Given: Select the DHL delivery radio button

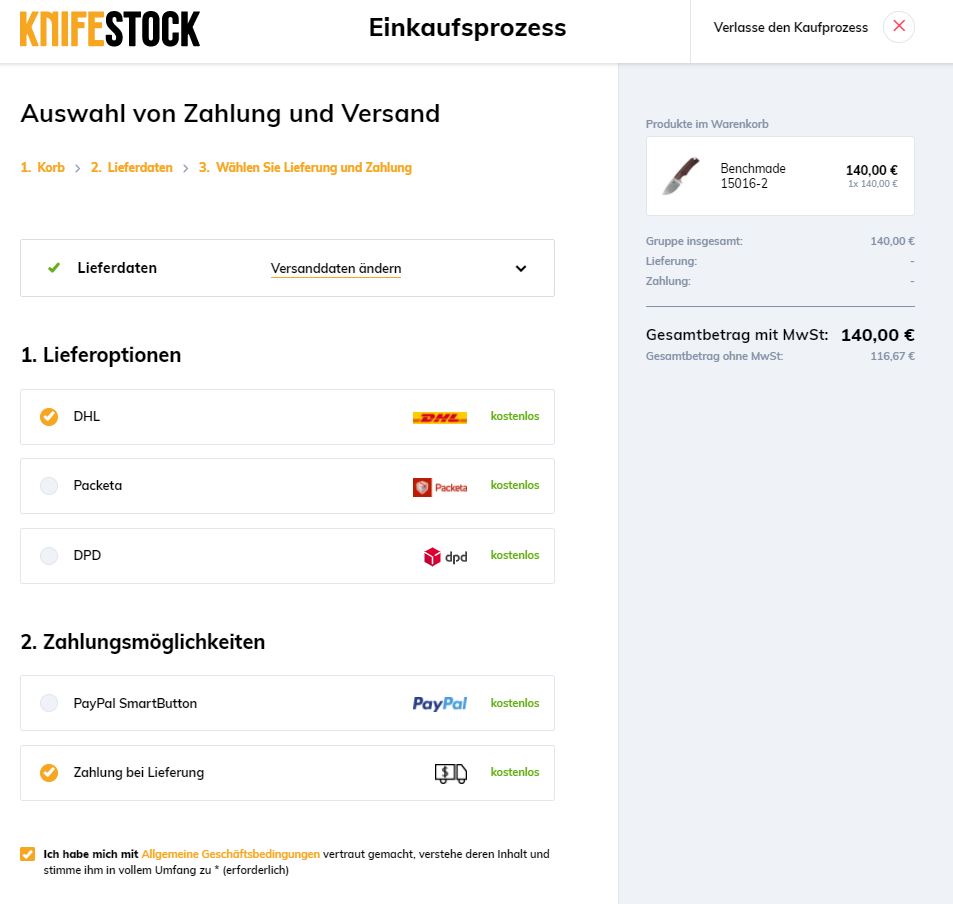Looking at the screenshot, I should [49, 417].
